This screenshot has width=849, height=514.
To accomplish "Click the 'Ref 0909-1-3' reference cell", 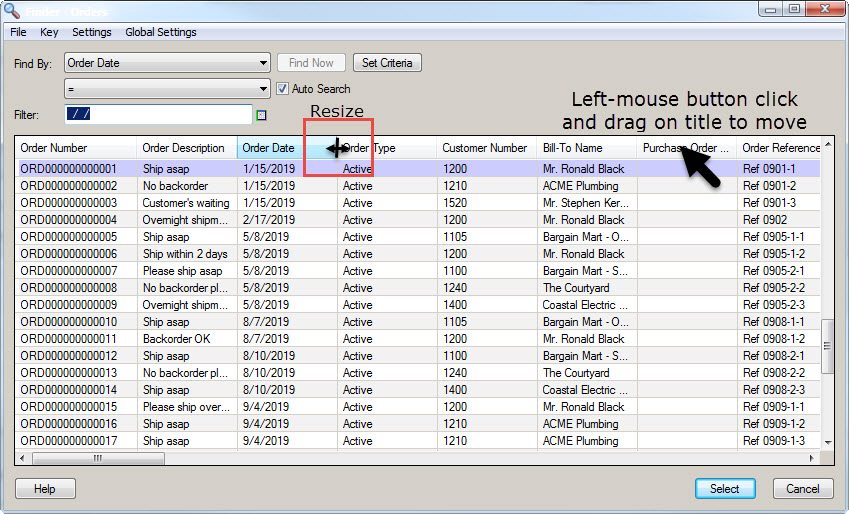I will pyautogui.click(x=779, y=441).
